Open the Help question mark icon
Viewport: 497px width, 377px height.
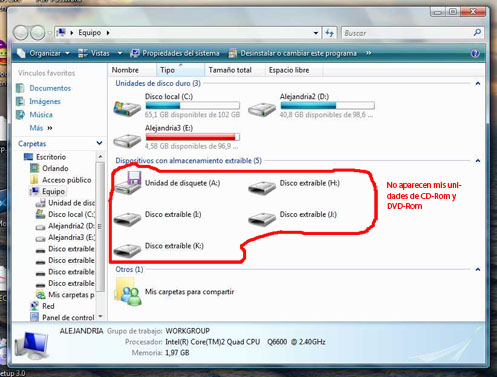pos(475,53)
